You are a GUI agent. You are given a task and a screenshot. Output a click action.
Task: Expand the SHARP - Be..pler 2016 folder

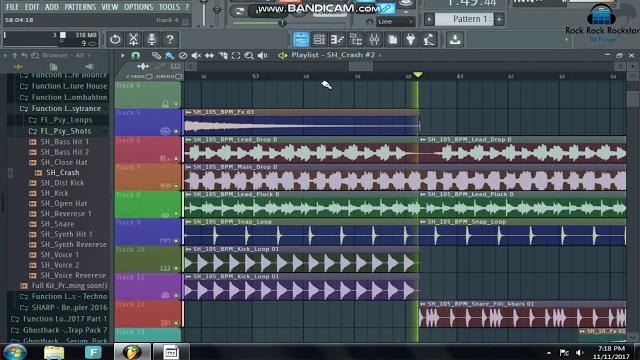64,307
